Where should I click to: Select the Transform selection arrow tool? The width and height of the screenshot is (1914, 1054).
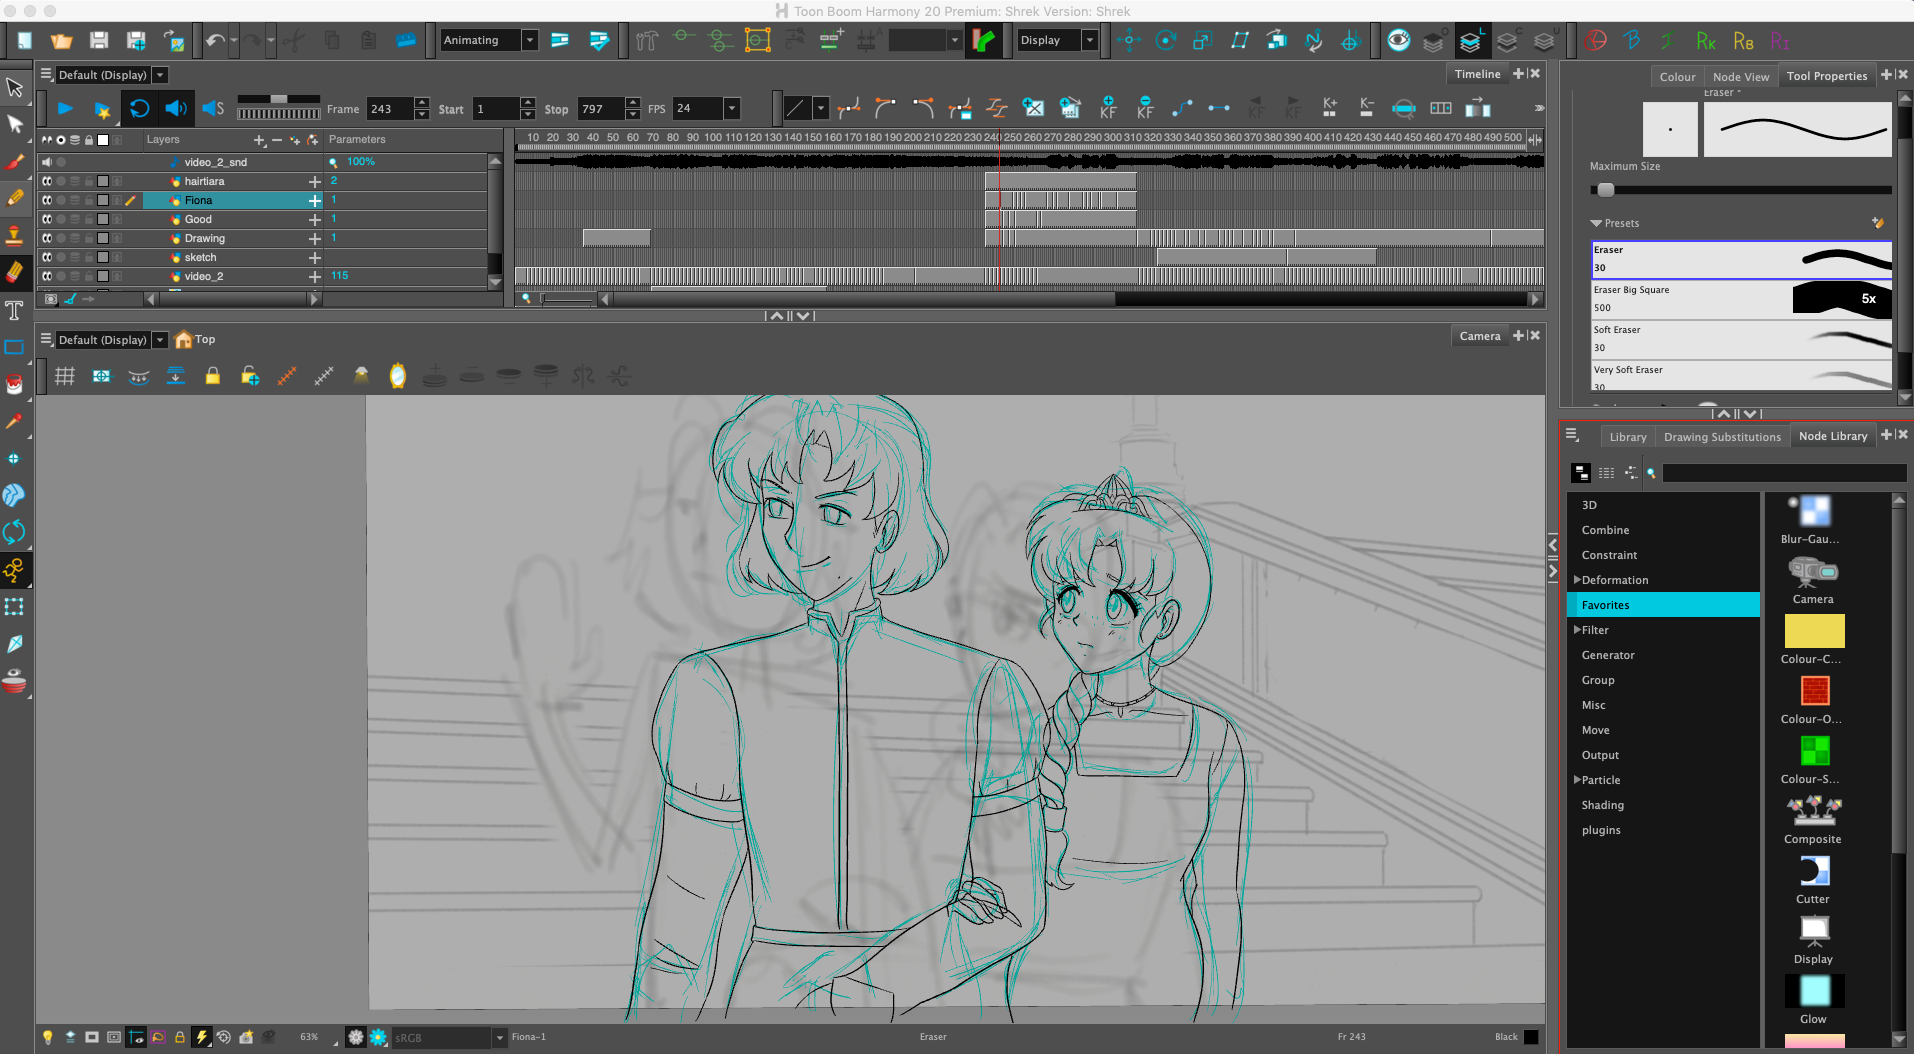click(x=14, y=87)
